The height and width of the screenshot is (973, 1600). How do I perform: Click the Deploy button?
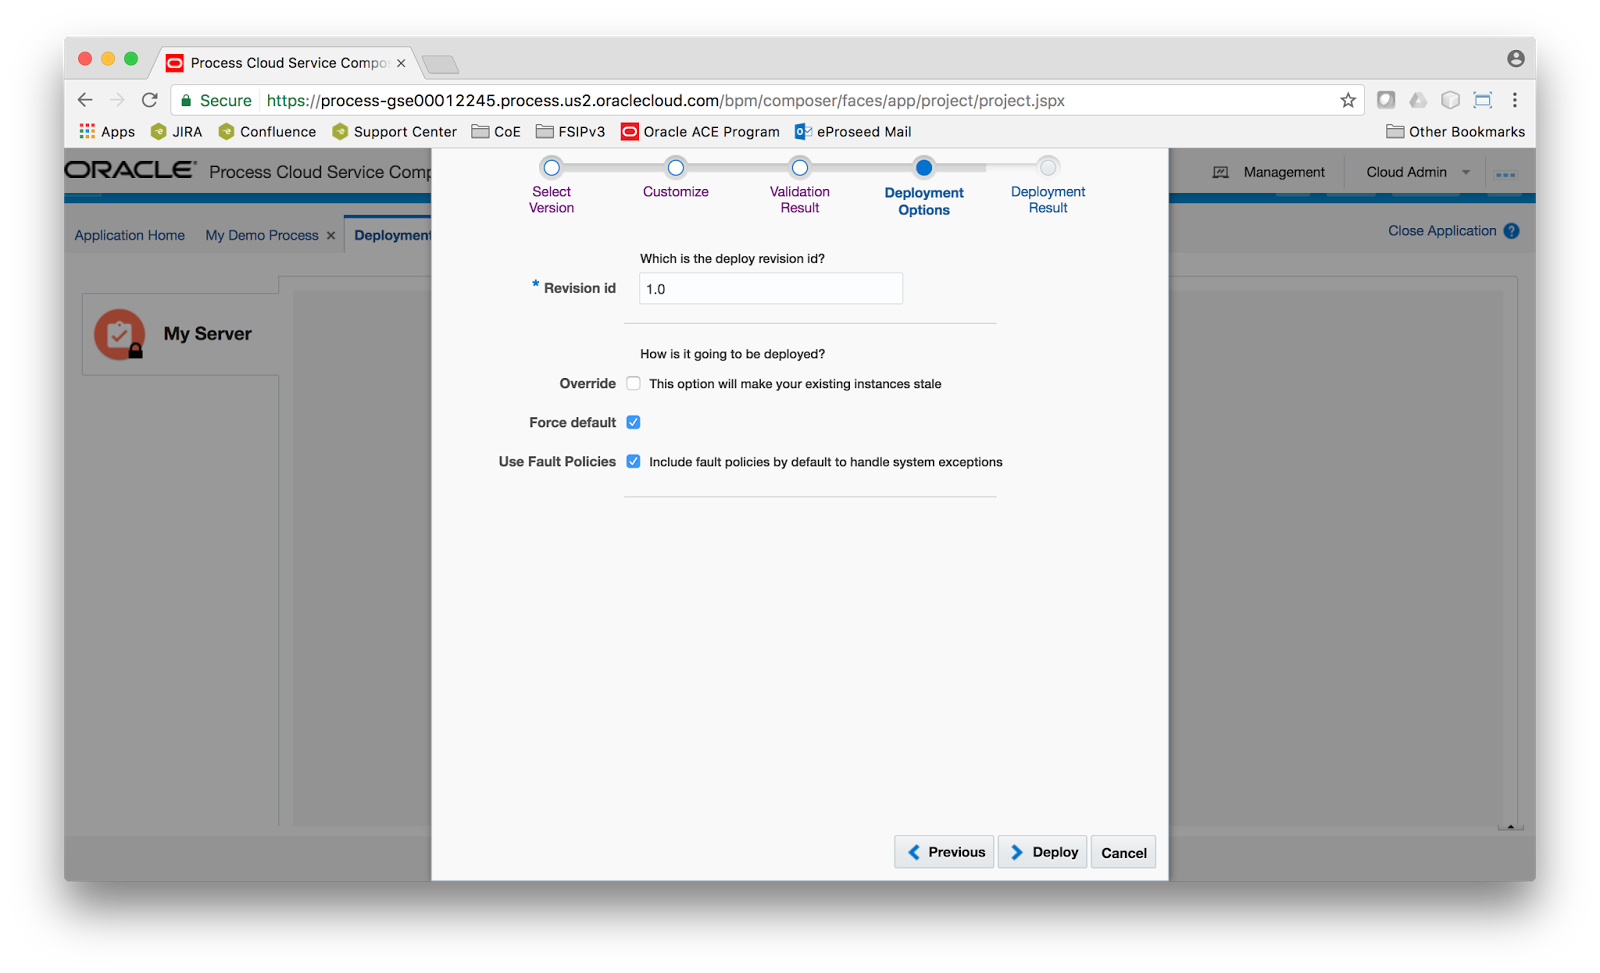[x=1043, y=852]
